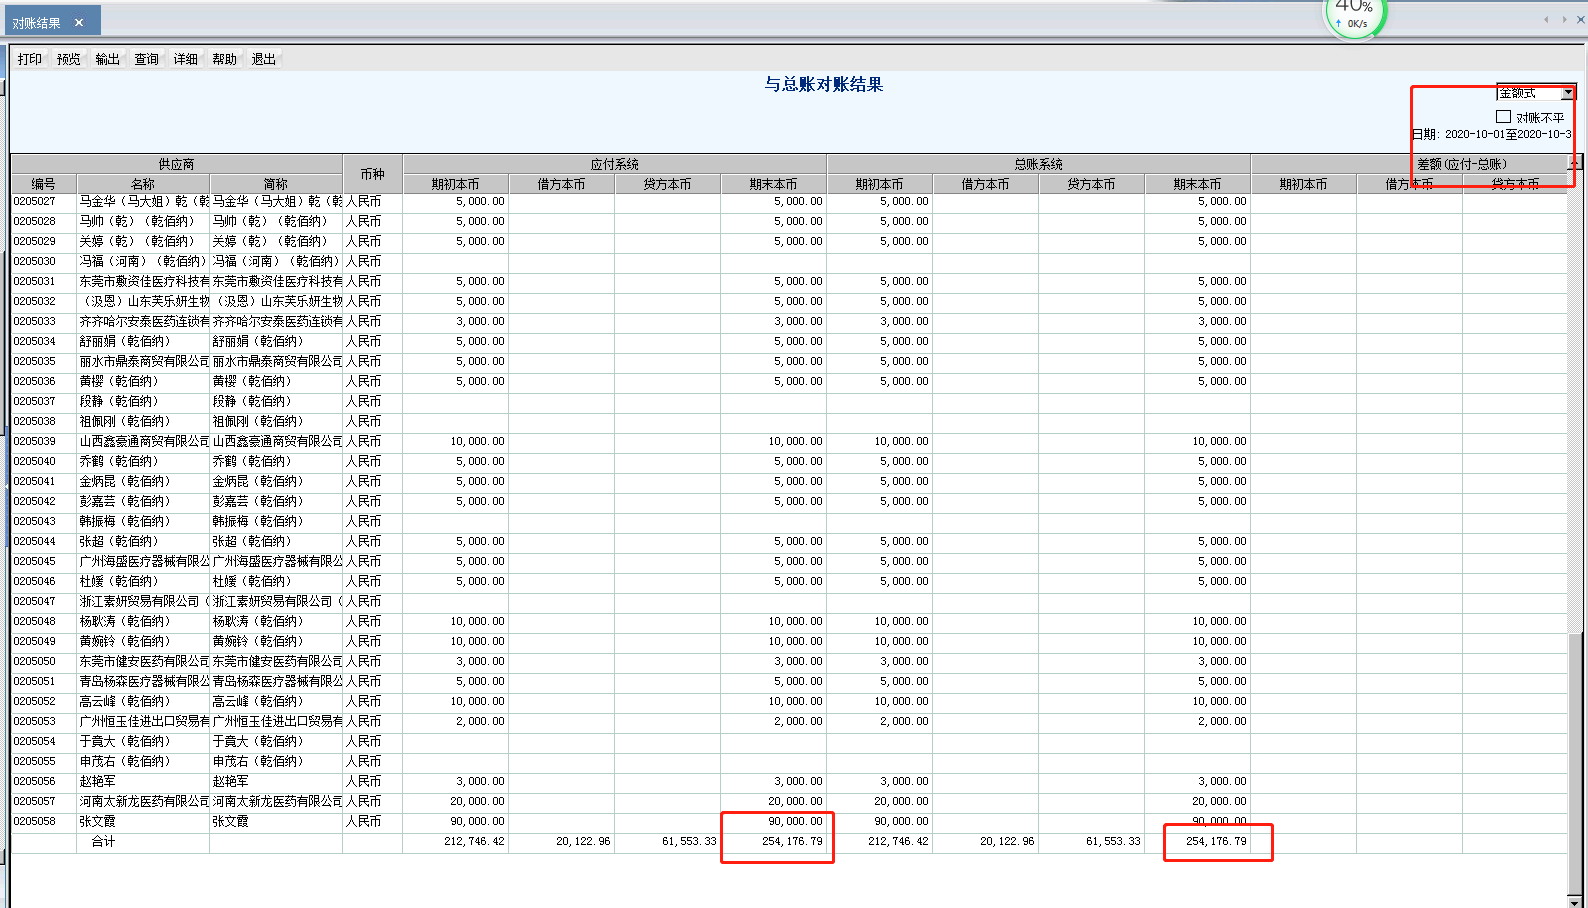Open the 查询 query option
The image size is (1588, 908).
point(146,59)
